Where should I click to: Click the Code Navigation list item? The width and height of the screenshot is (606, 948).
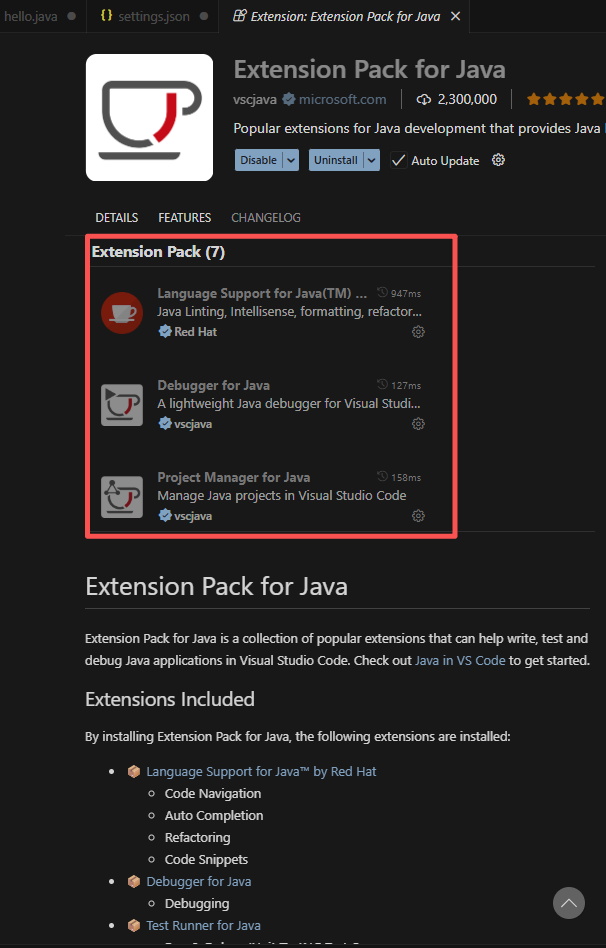pos(213,793)
